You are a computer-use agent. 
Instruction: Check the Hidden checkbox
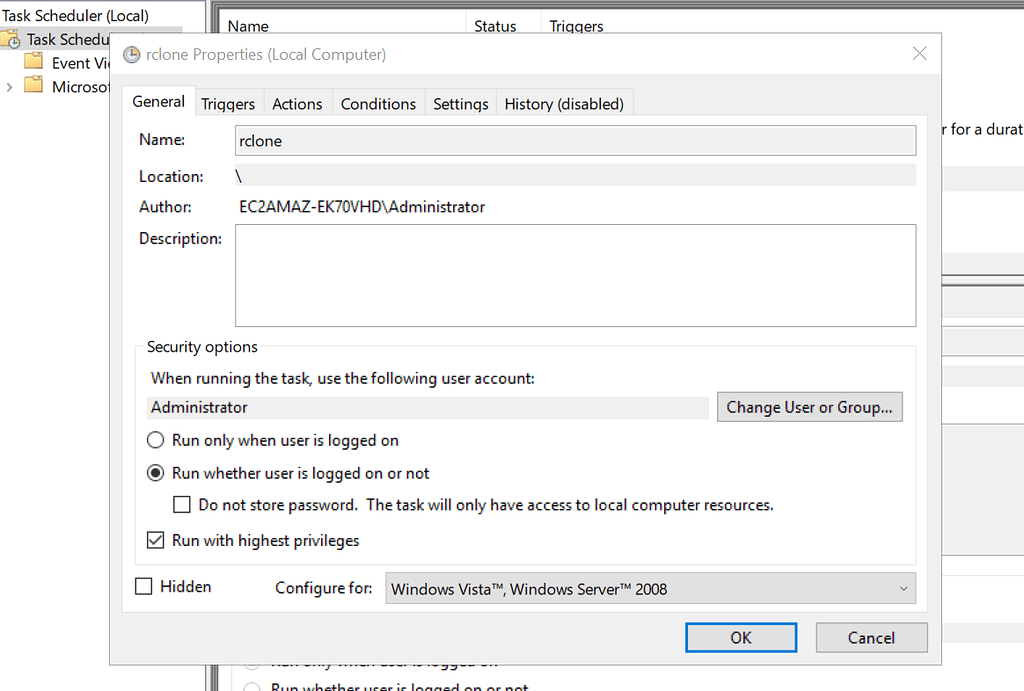coord(143,587)
